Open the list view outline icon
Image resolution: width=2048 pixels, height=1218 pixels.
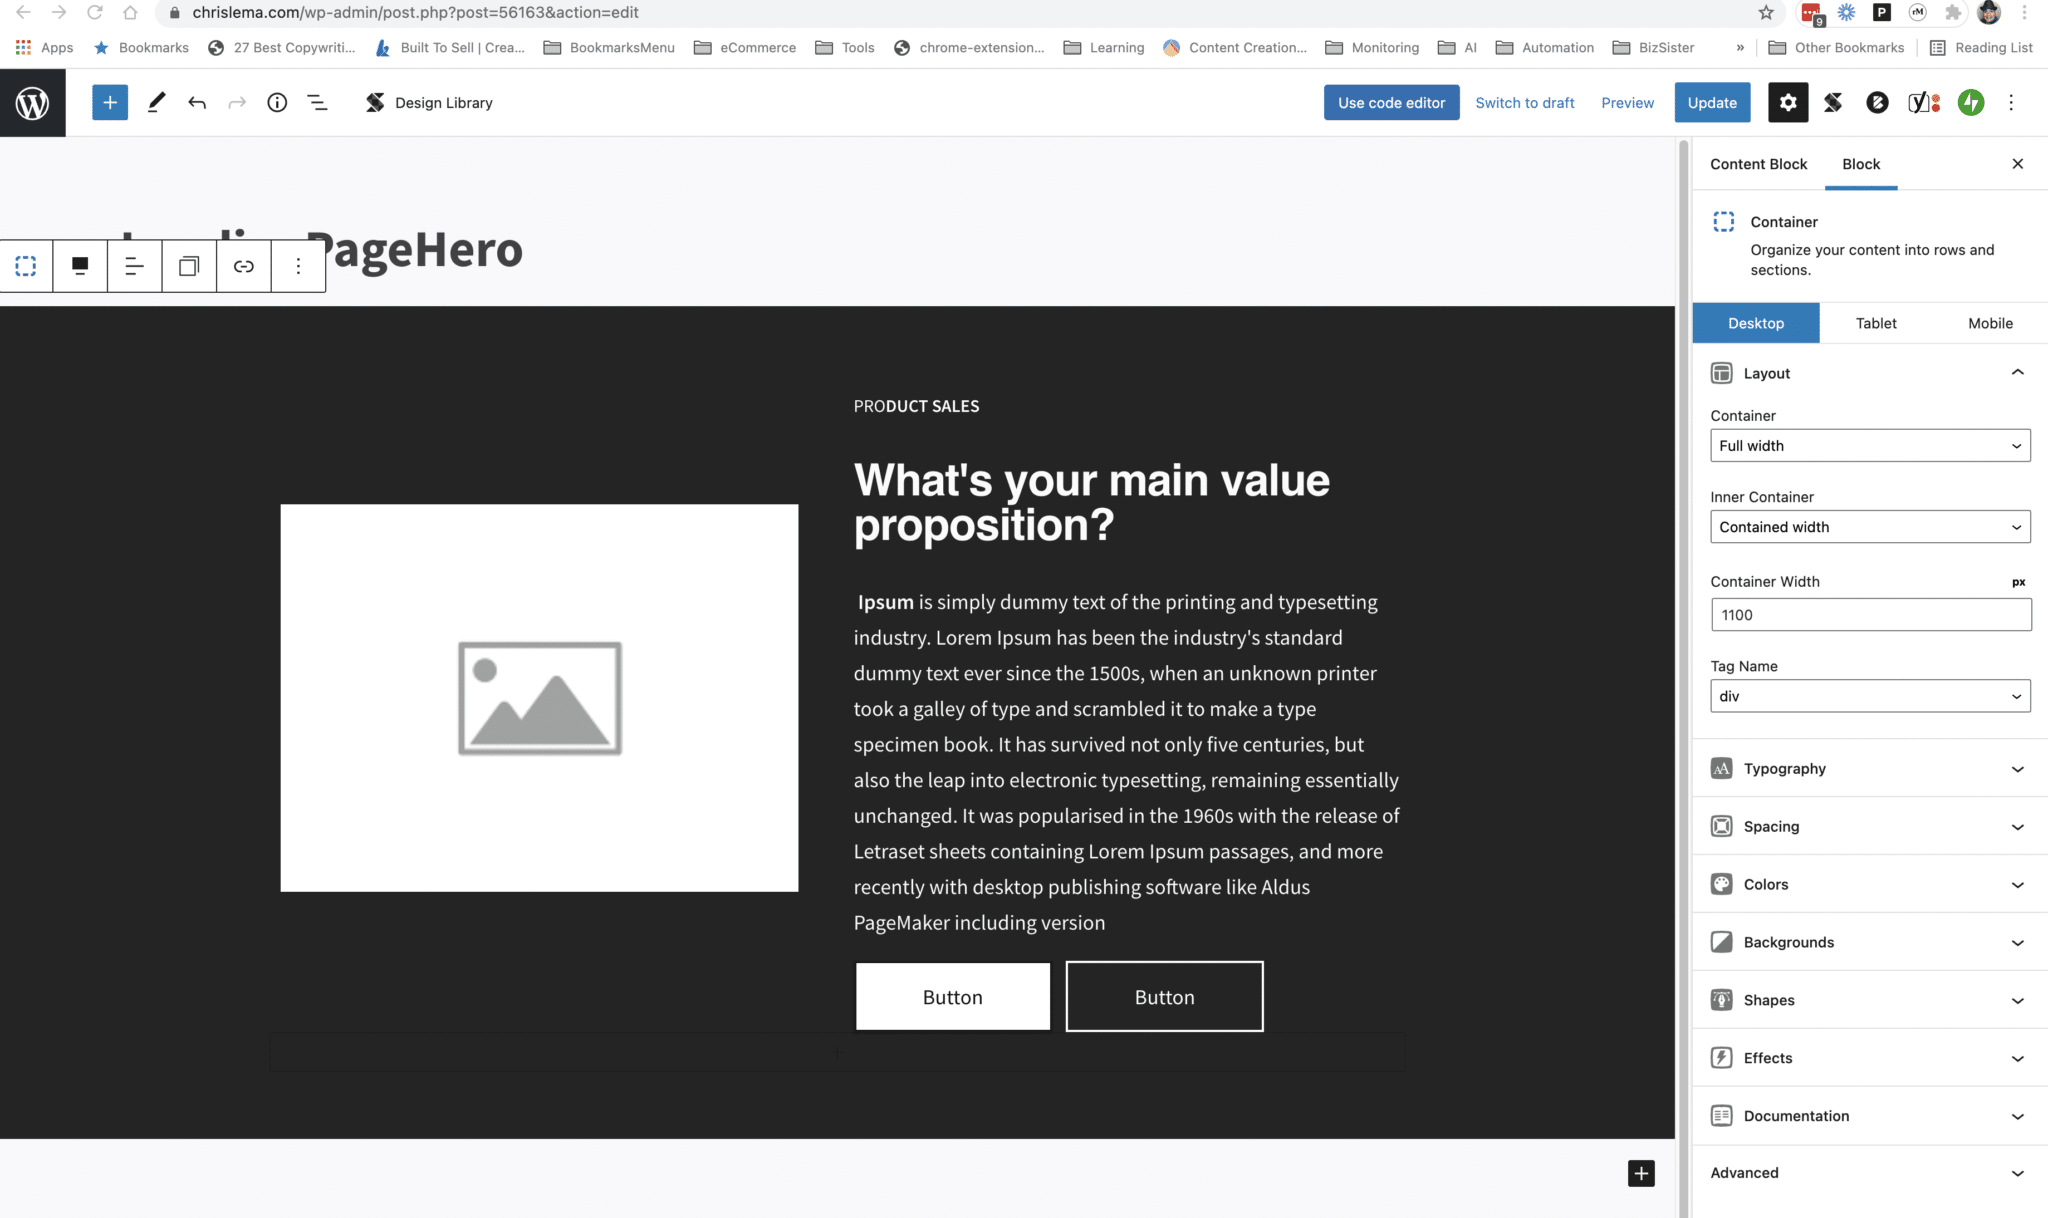(317, 102)
